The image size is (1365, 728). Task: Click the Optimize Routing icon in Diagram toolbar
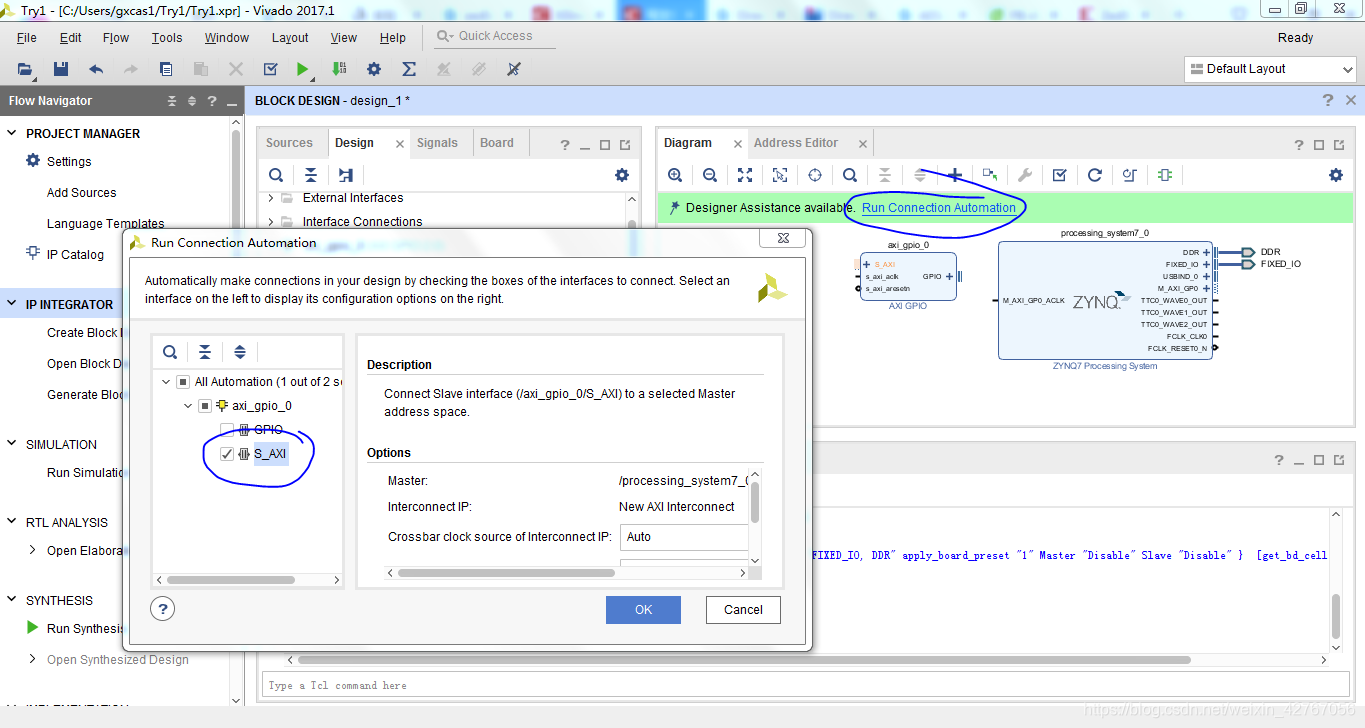[x=1130, y=175]
